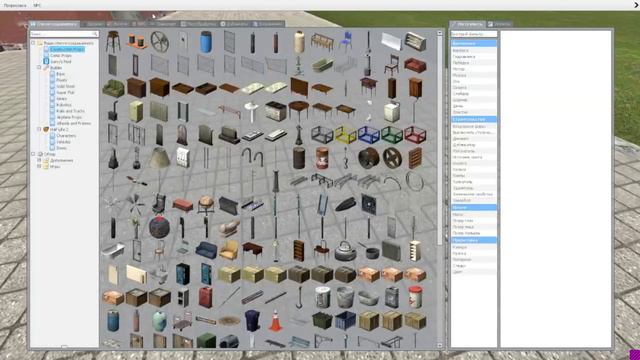Image resolution: width=640 pixels, height=360 pixels.
Task: Click prop grid scrollbar up arrow
Action: [440, 33]
